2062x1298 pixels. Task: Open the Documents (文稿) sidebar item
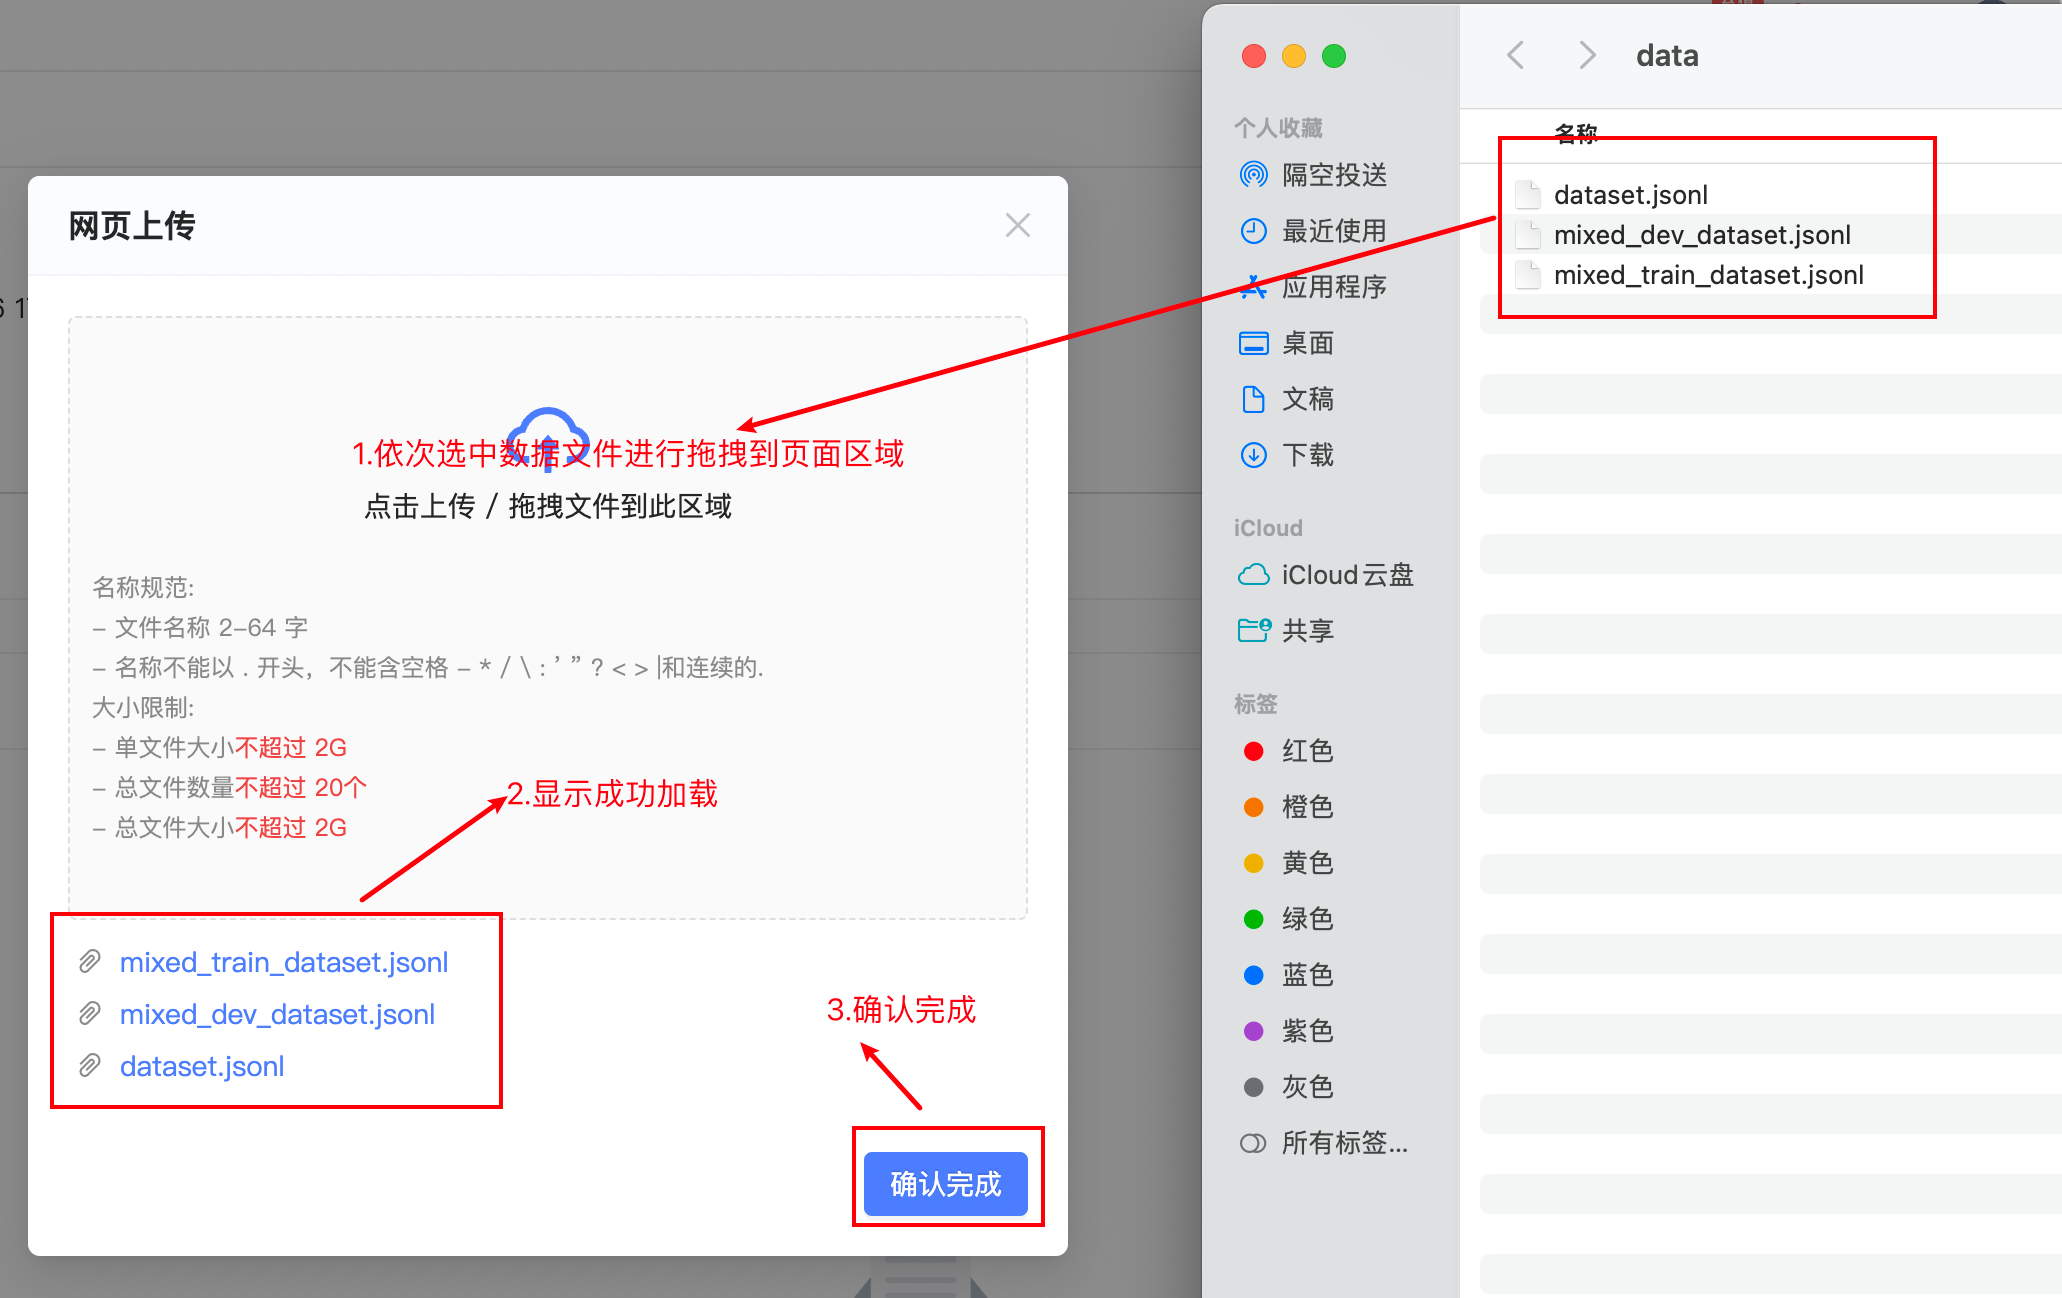click(x=1306, y=399)
